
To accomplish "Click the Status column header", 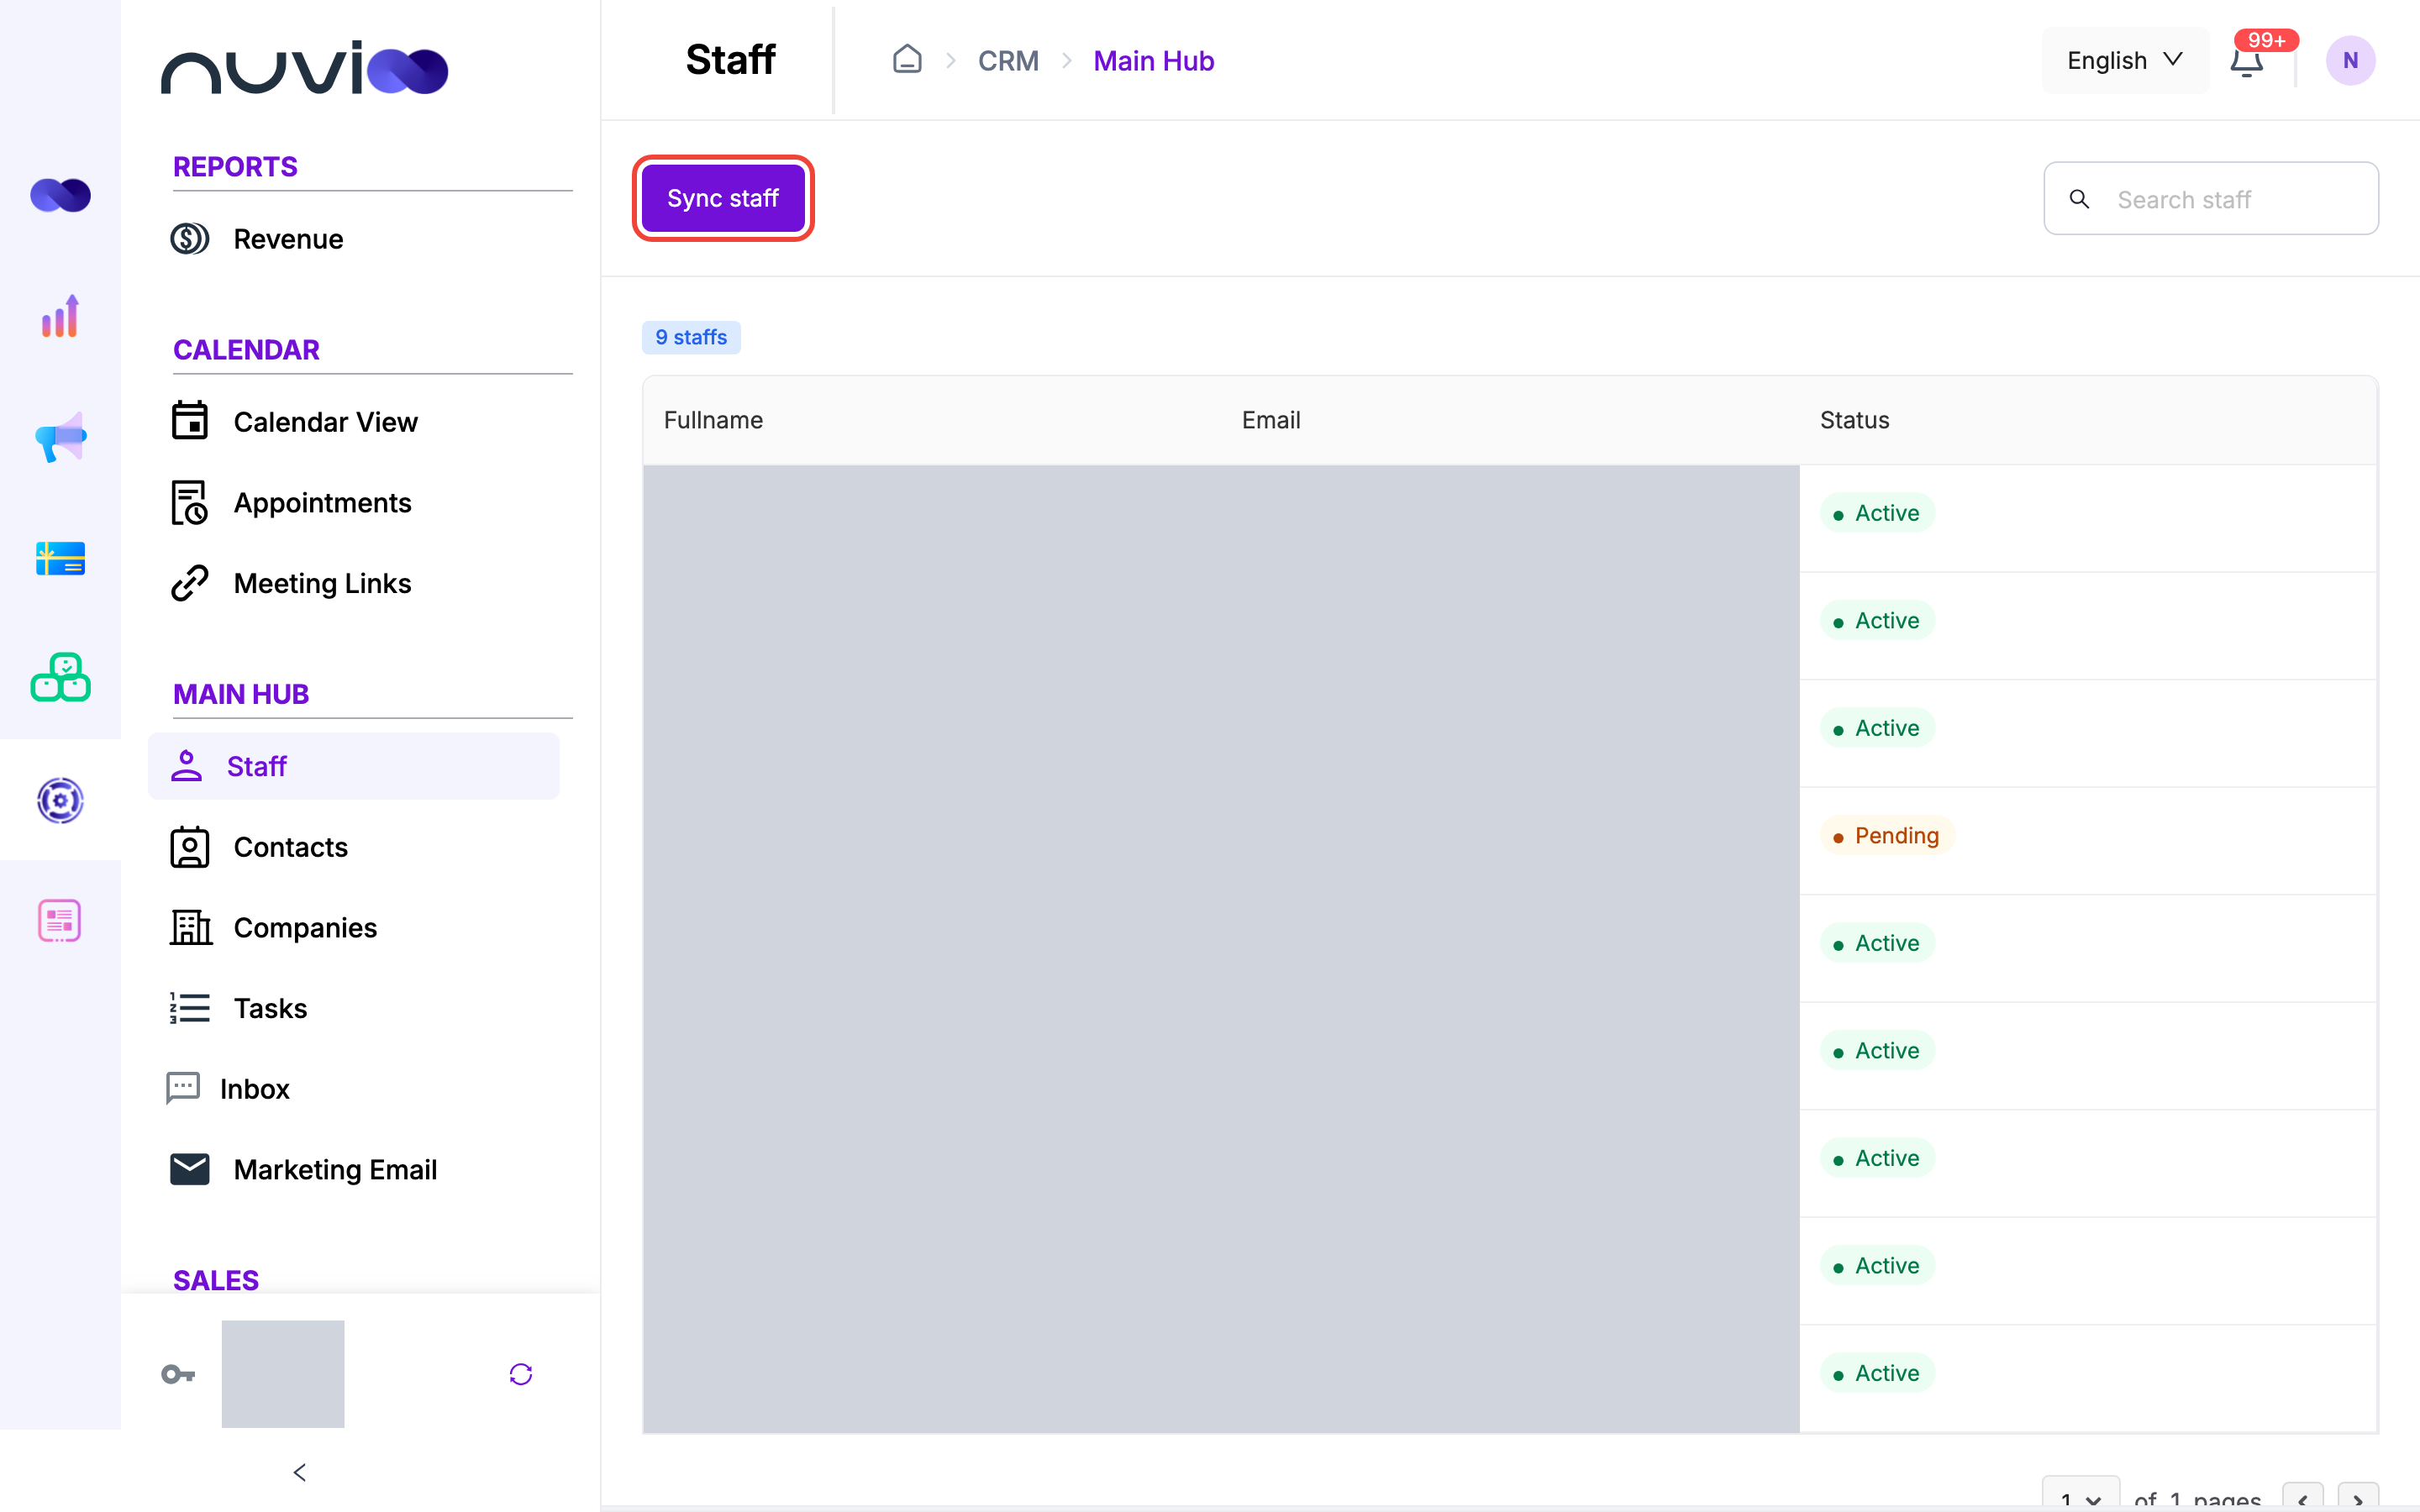I will [x=1854, y=420].
